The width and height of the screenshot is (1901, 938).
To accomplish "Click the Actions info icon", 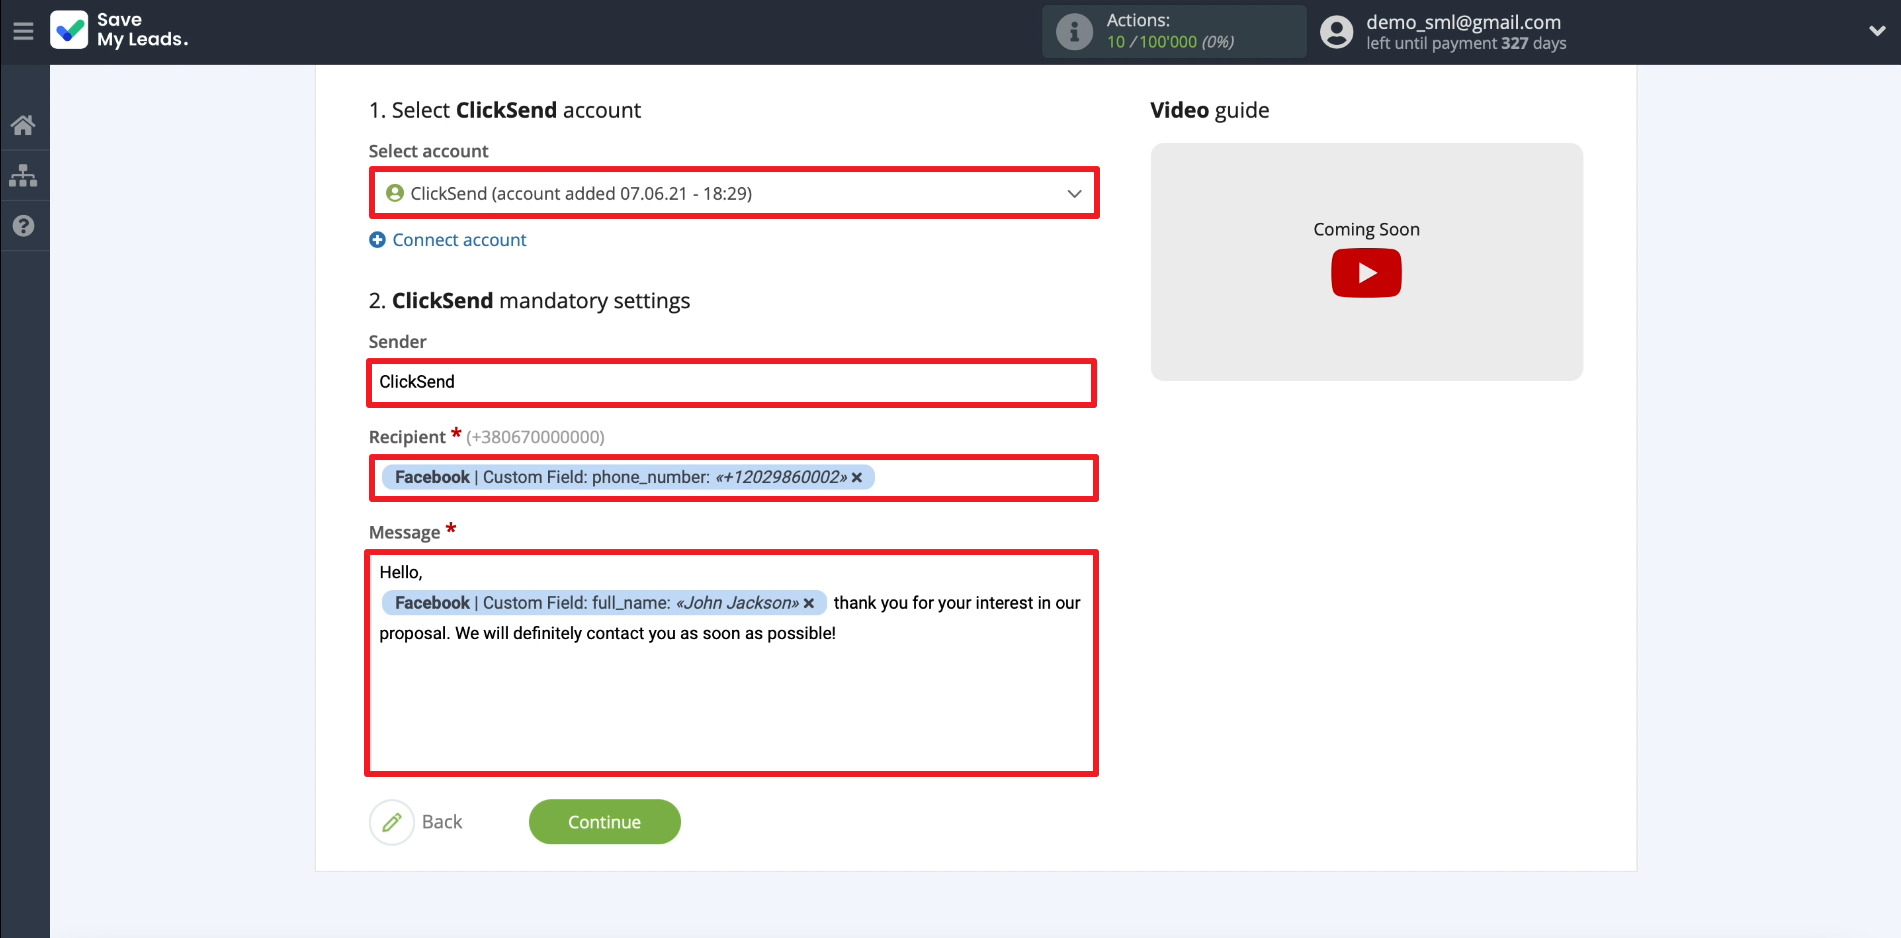I will [x=1075, y=32].
